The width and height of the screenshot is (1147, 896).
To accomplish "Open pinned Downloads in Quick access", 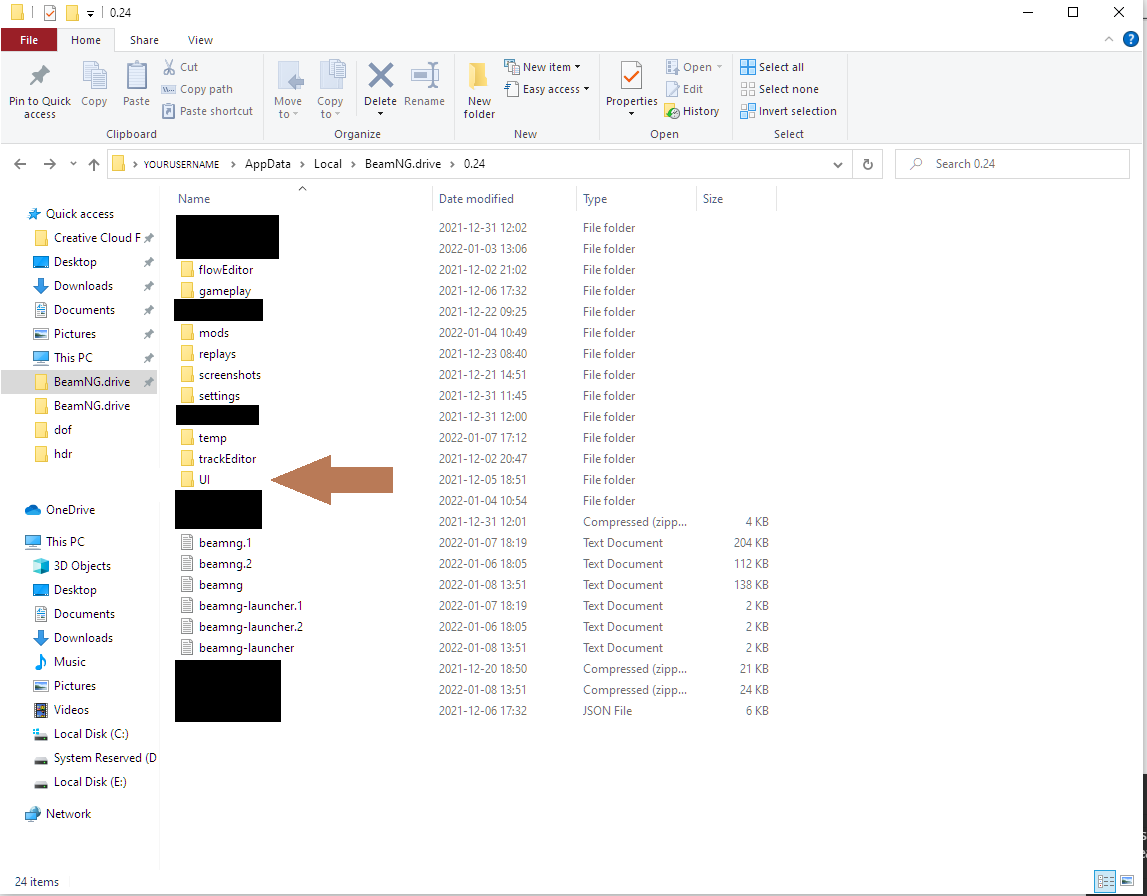I will pos(83,286).
